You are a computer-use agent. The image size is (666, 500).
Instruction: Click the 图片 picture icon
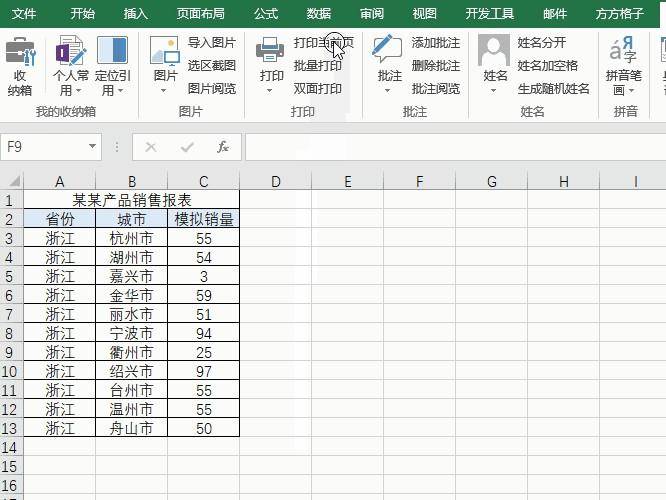(165, 51)
